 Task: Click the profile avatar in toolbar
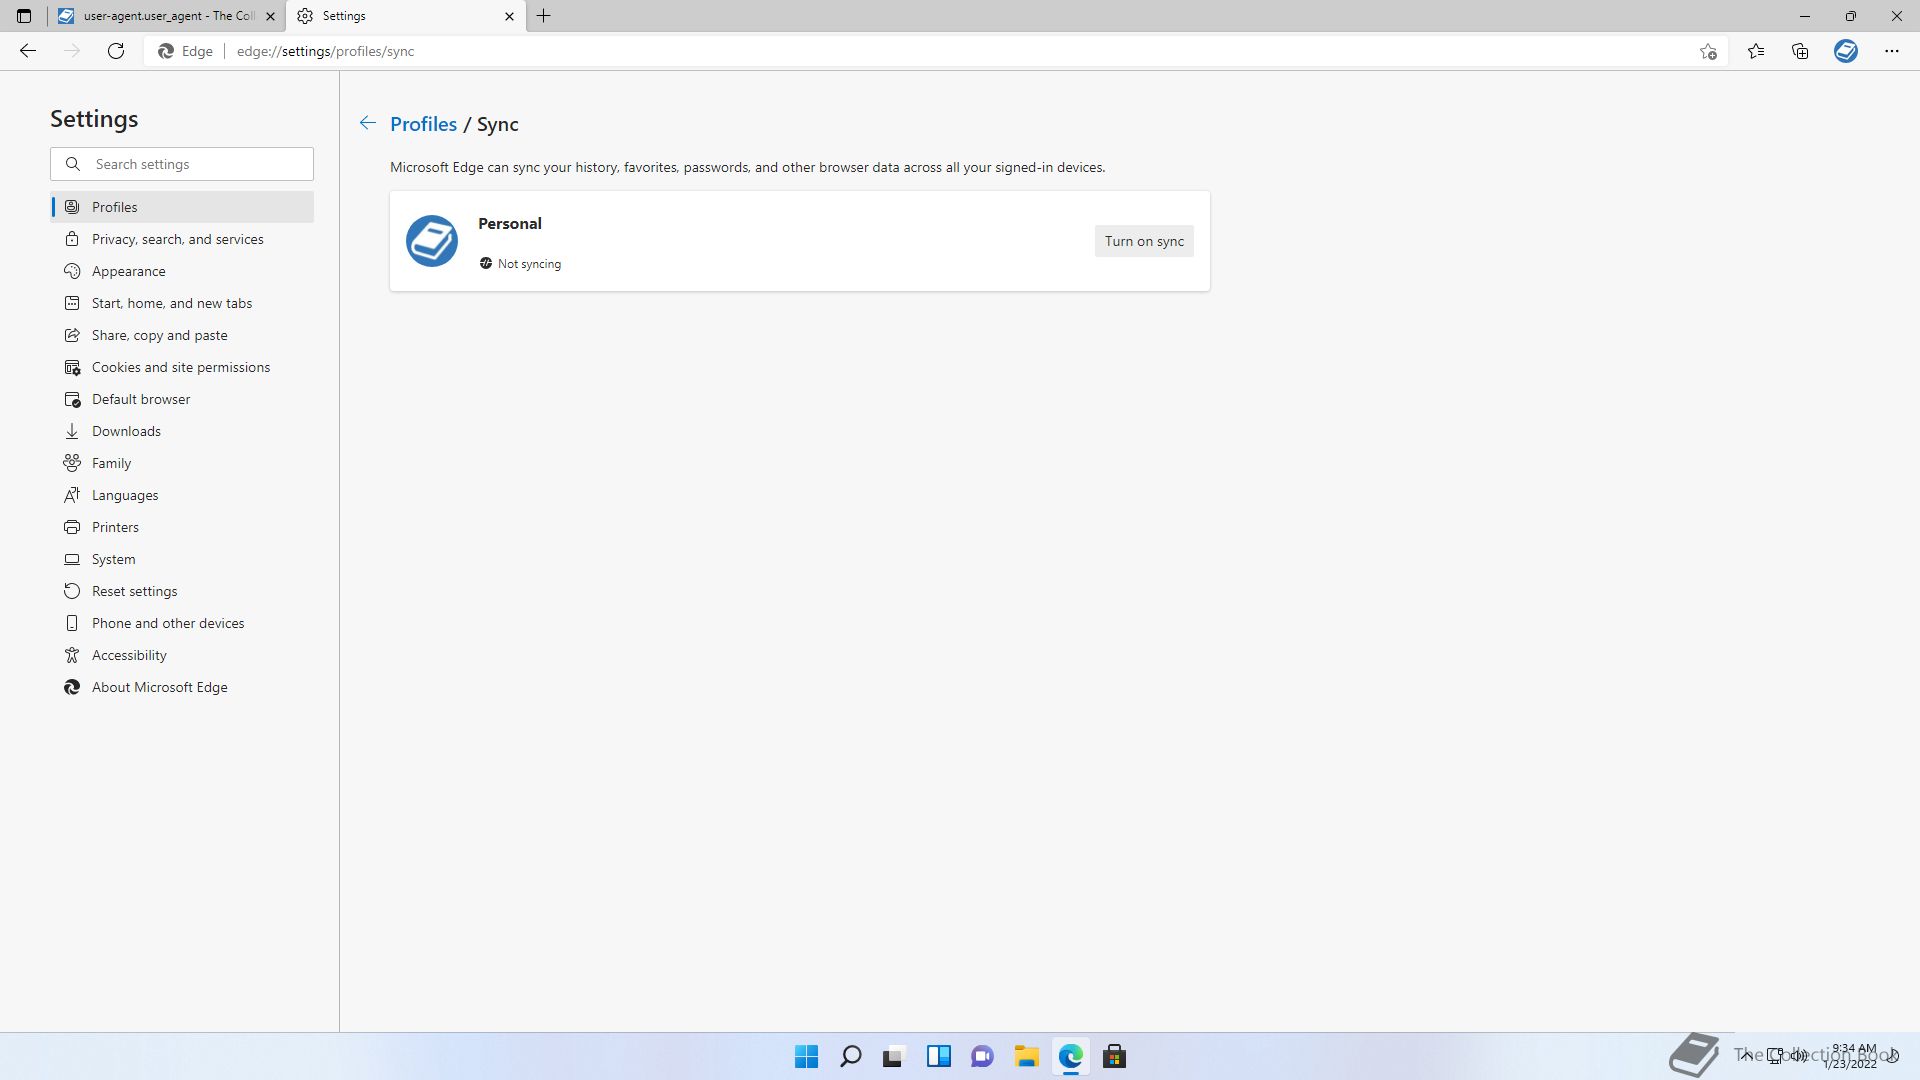tap(1846, 51)
